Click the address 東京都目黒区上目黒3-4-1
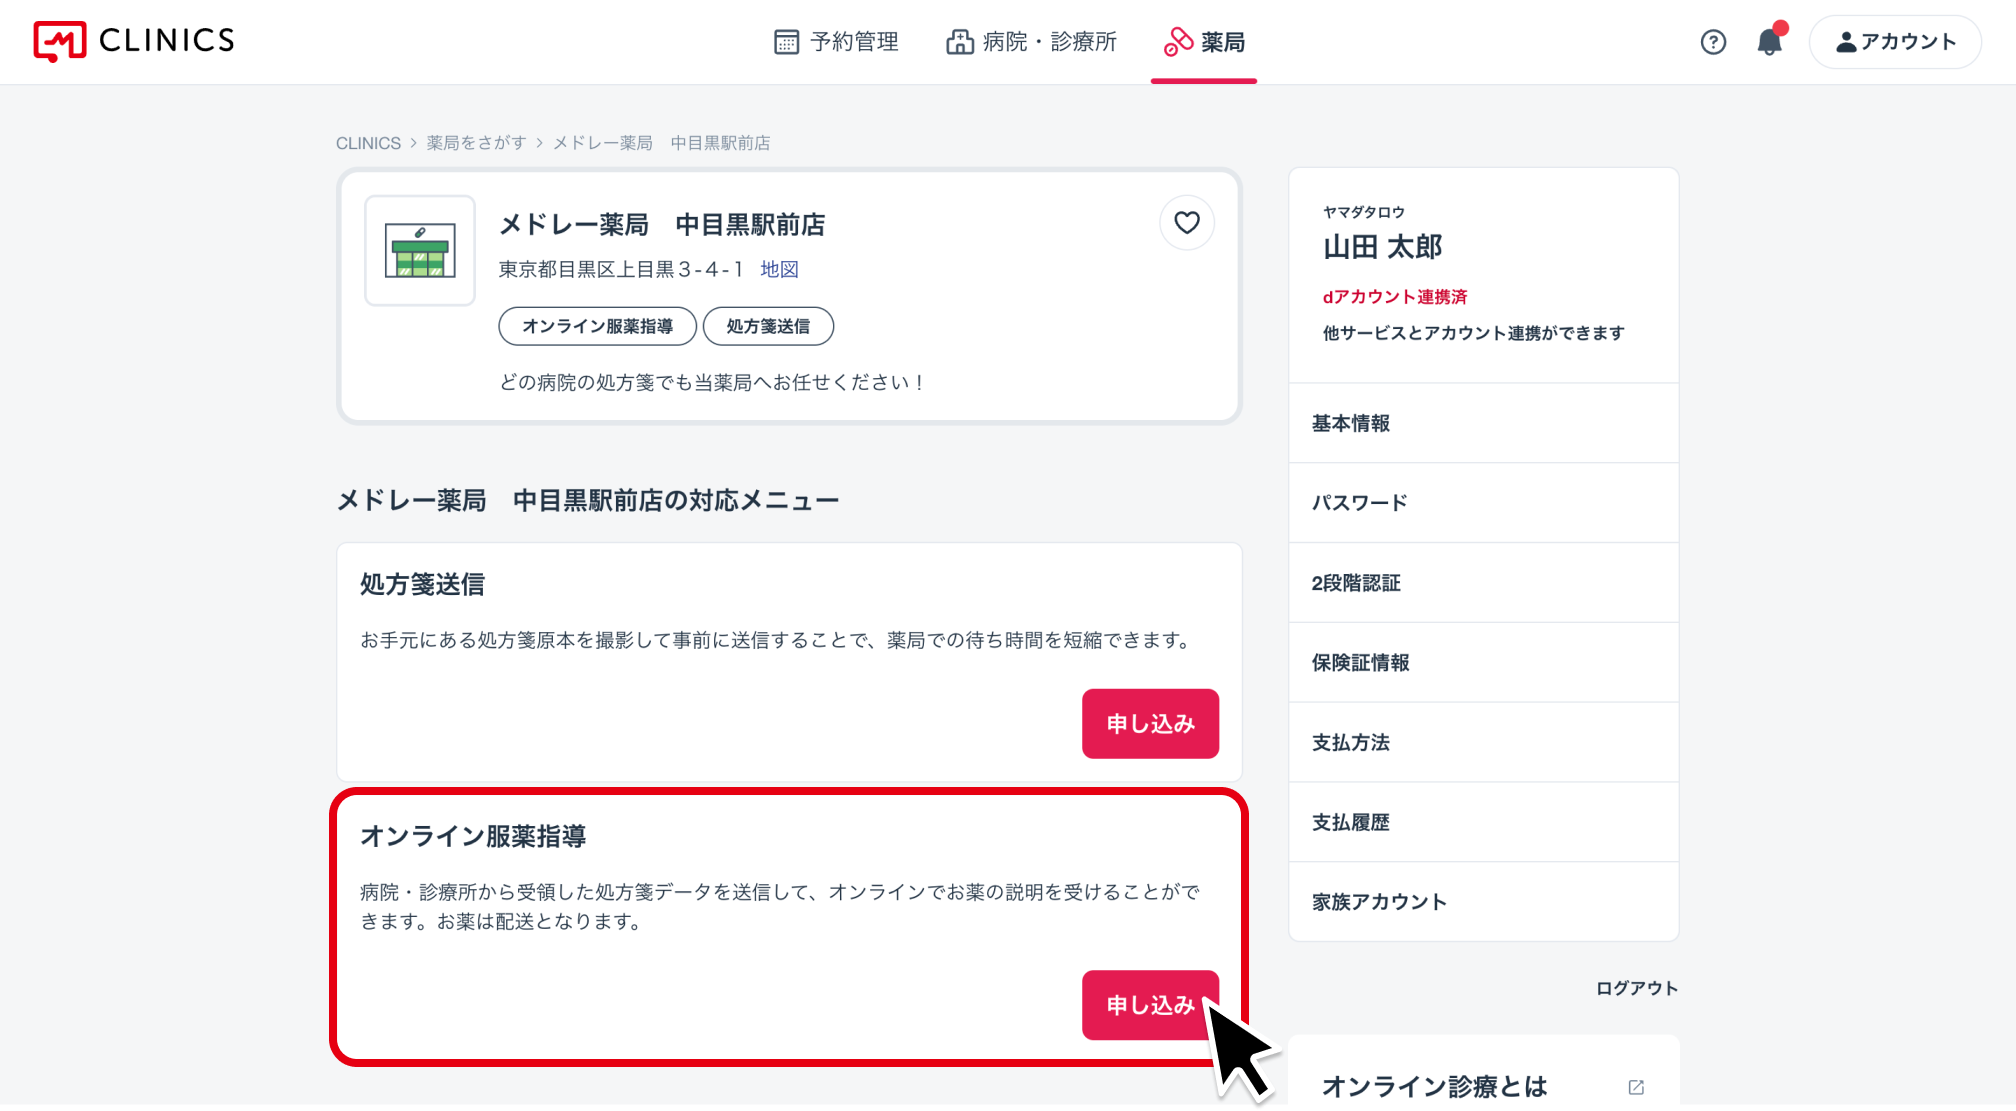Viewport: 2016px width, 1111px height. click(x=621, y=269)
